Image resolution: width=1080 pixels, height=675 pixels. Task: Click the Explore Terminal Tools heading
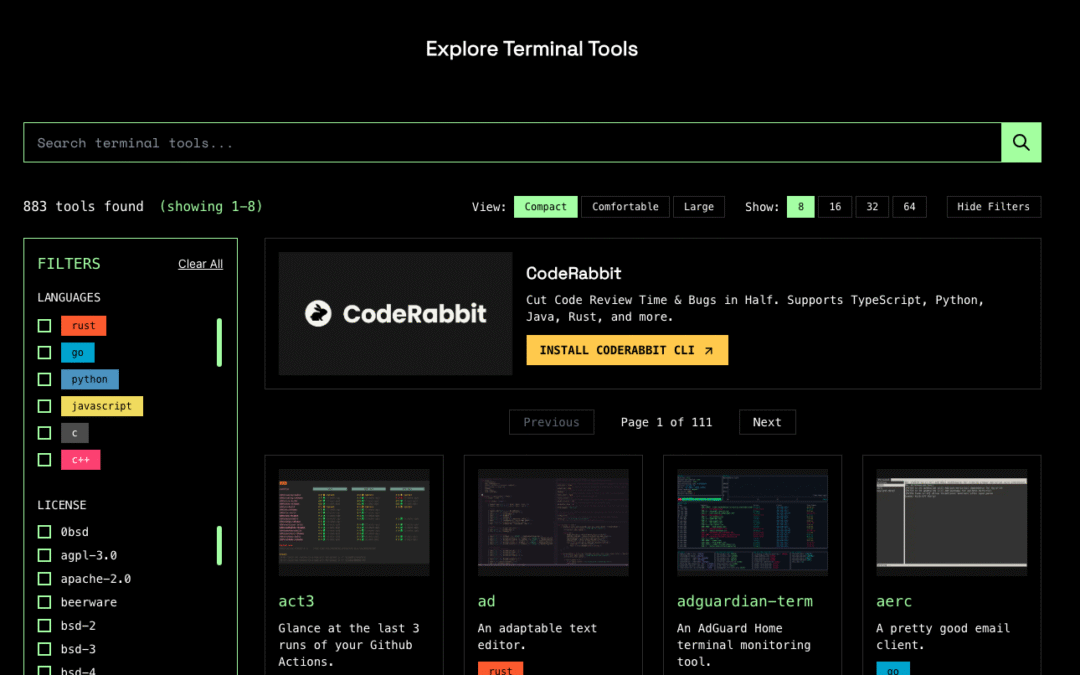(532, 49)
